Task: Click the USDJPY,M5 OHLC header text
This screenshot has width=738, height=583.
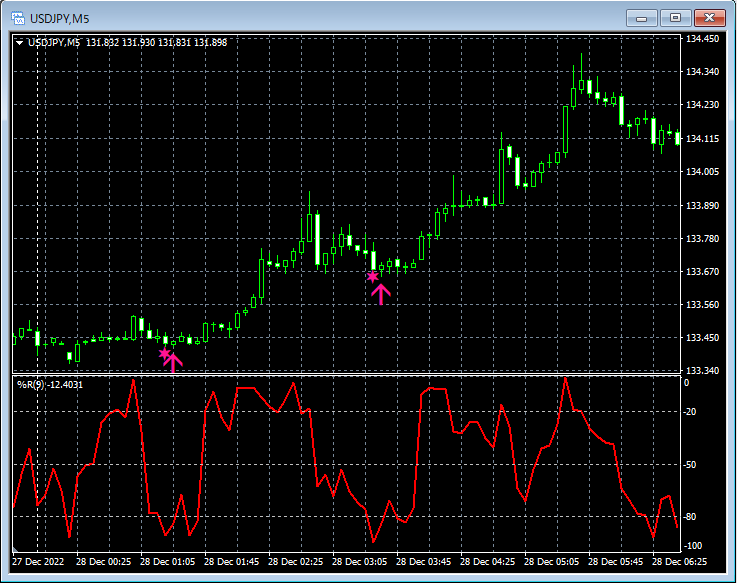Action: (x=128, y=43)
